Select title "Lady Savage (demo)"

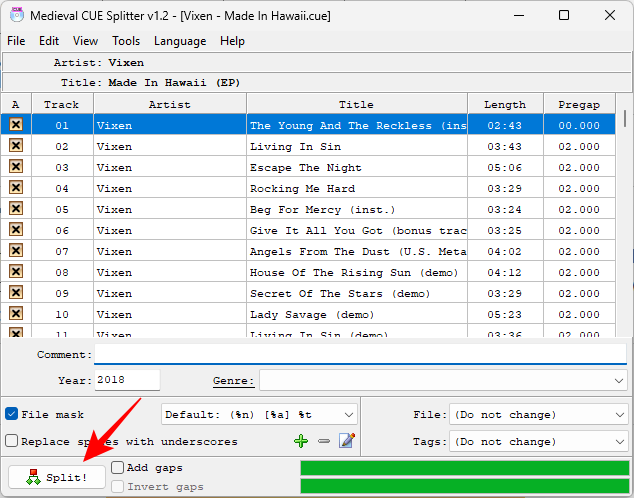(312, 314)
